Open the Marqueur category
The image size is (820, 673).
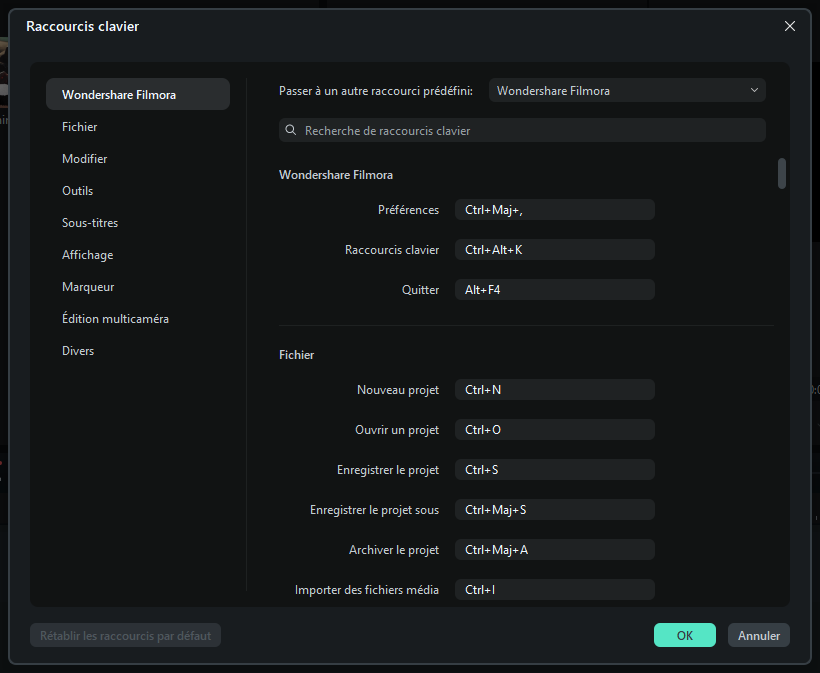pos(88,287)
